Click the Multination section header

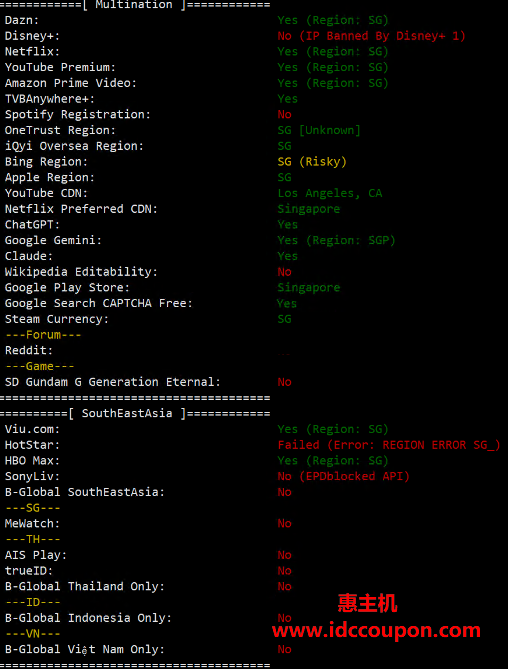pyautogui.click(x=135, y=5)
